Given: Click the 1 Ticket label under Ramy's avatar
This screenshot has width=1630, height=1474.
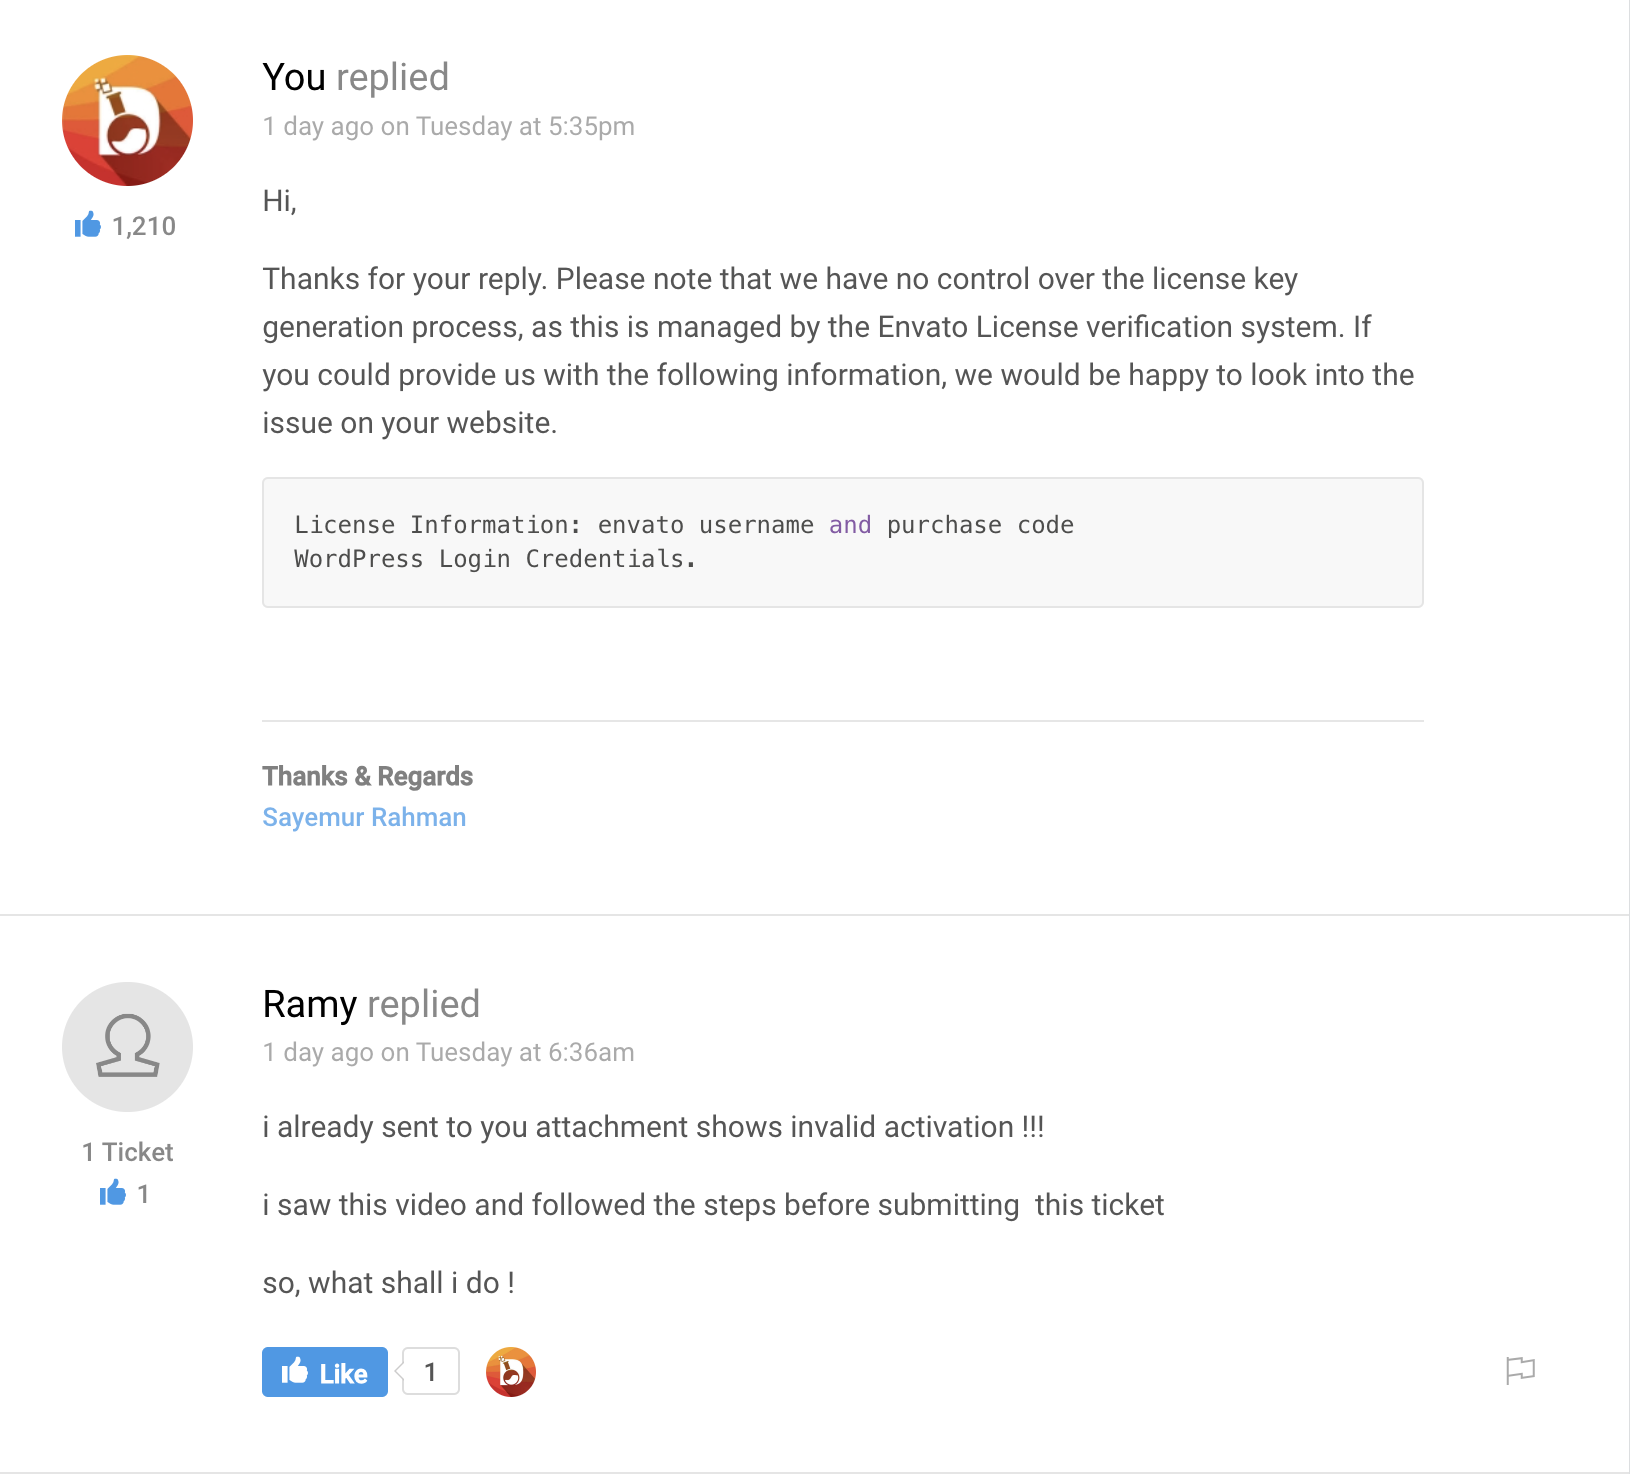Looking at the screenshot, I should tap(127, 1152).
